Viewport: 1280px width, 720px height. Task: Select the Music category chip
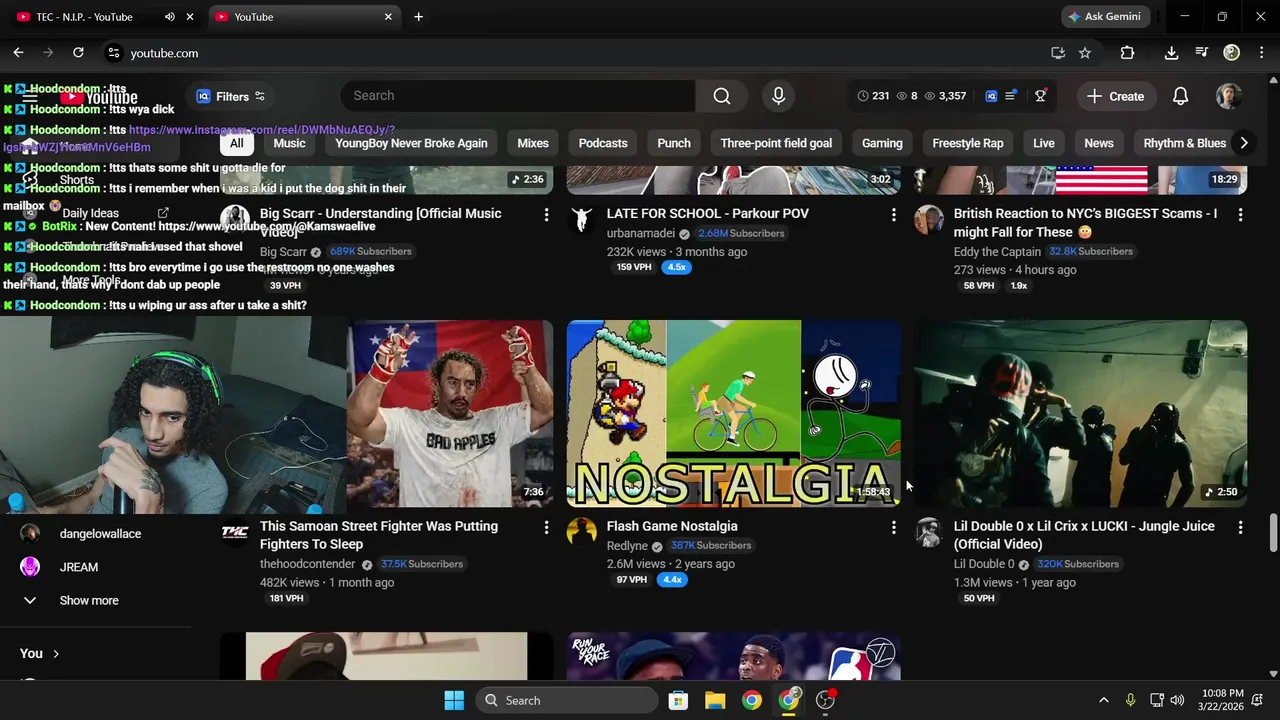click(x=289, y=143)
